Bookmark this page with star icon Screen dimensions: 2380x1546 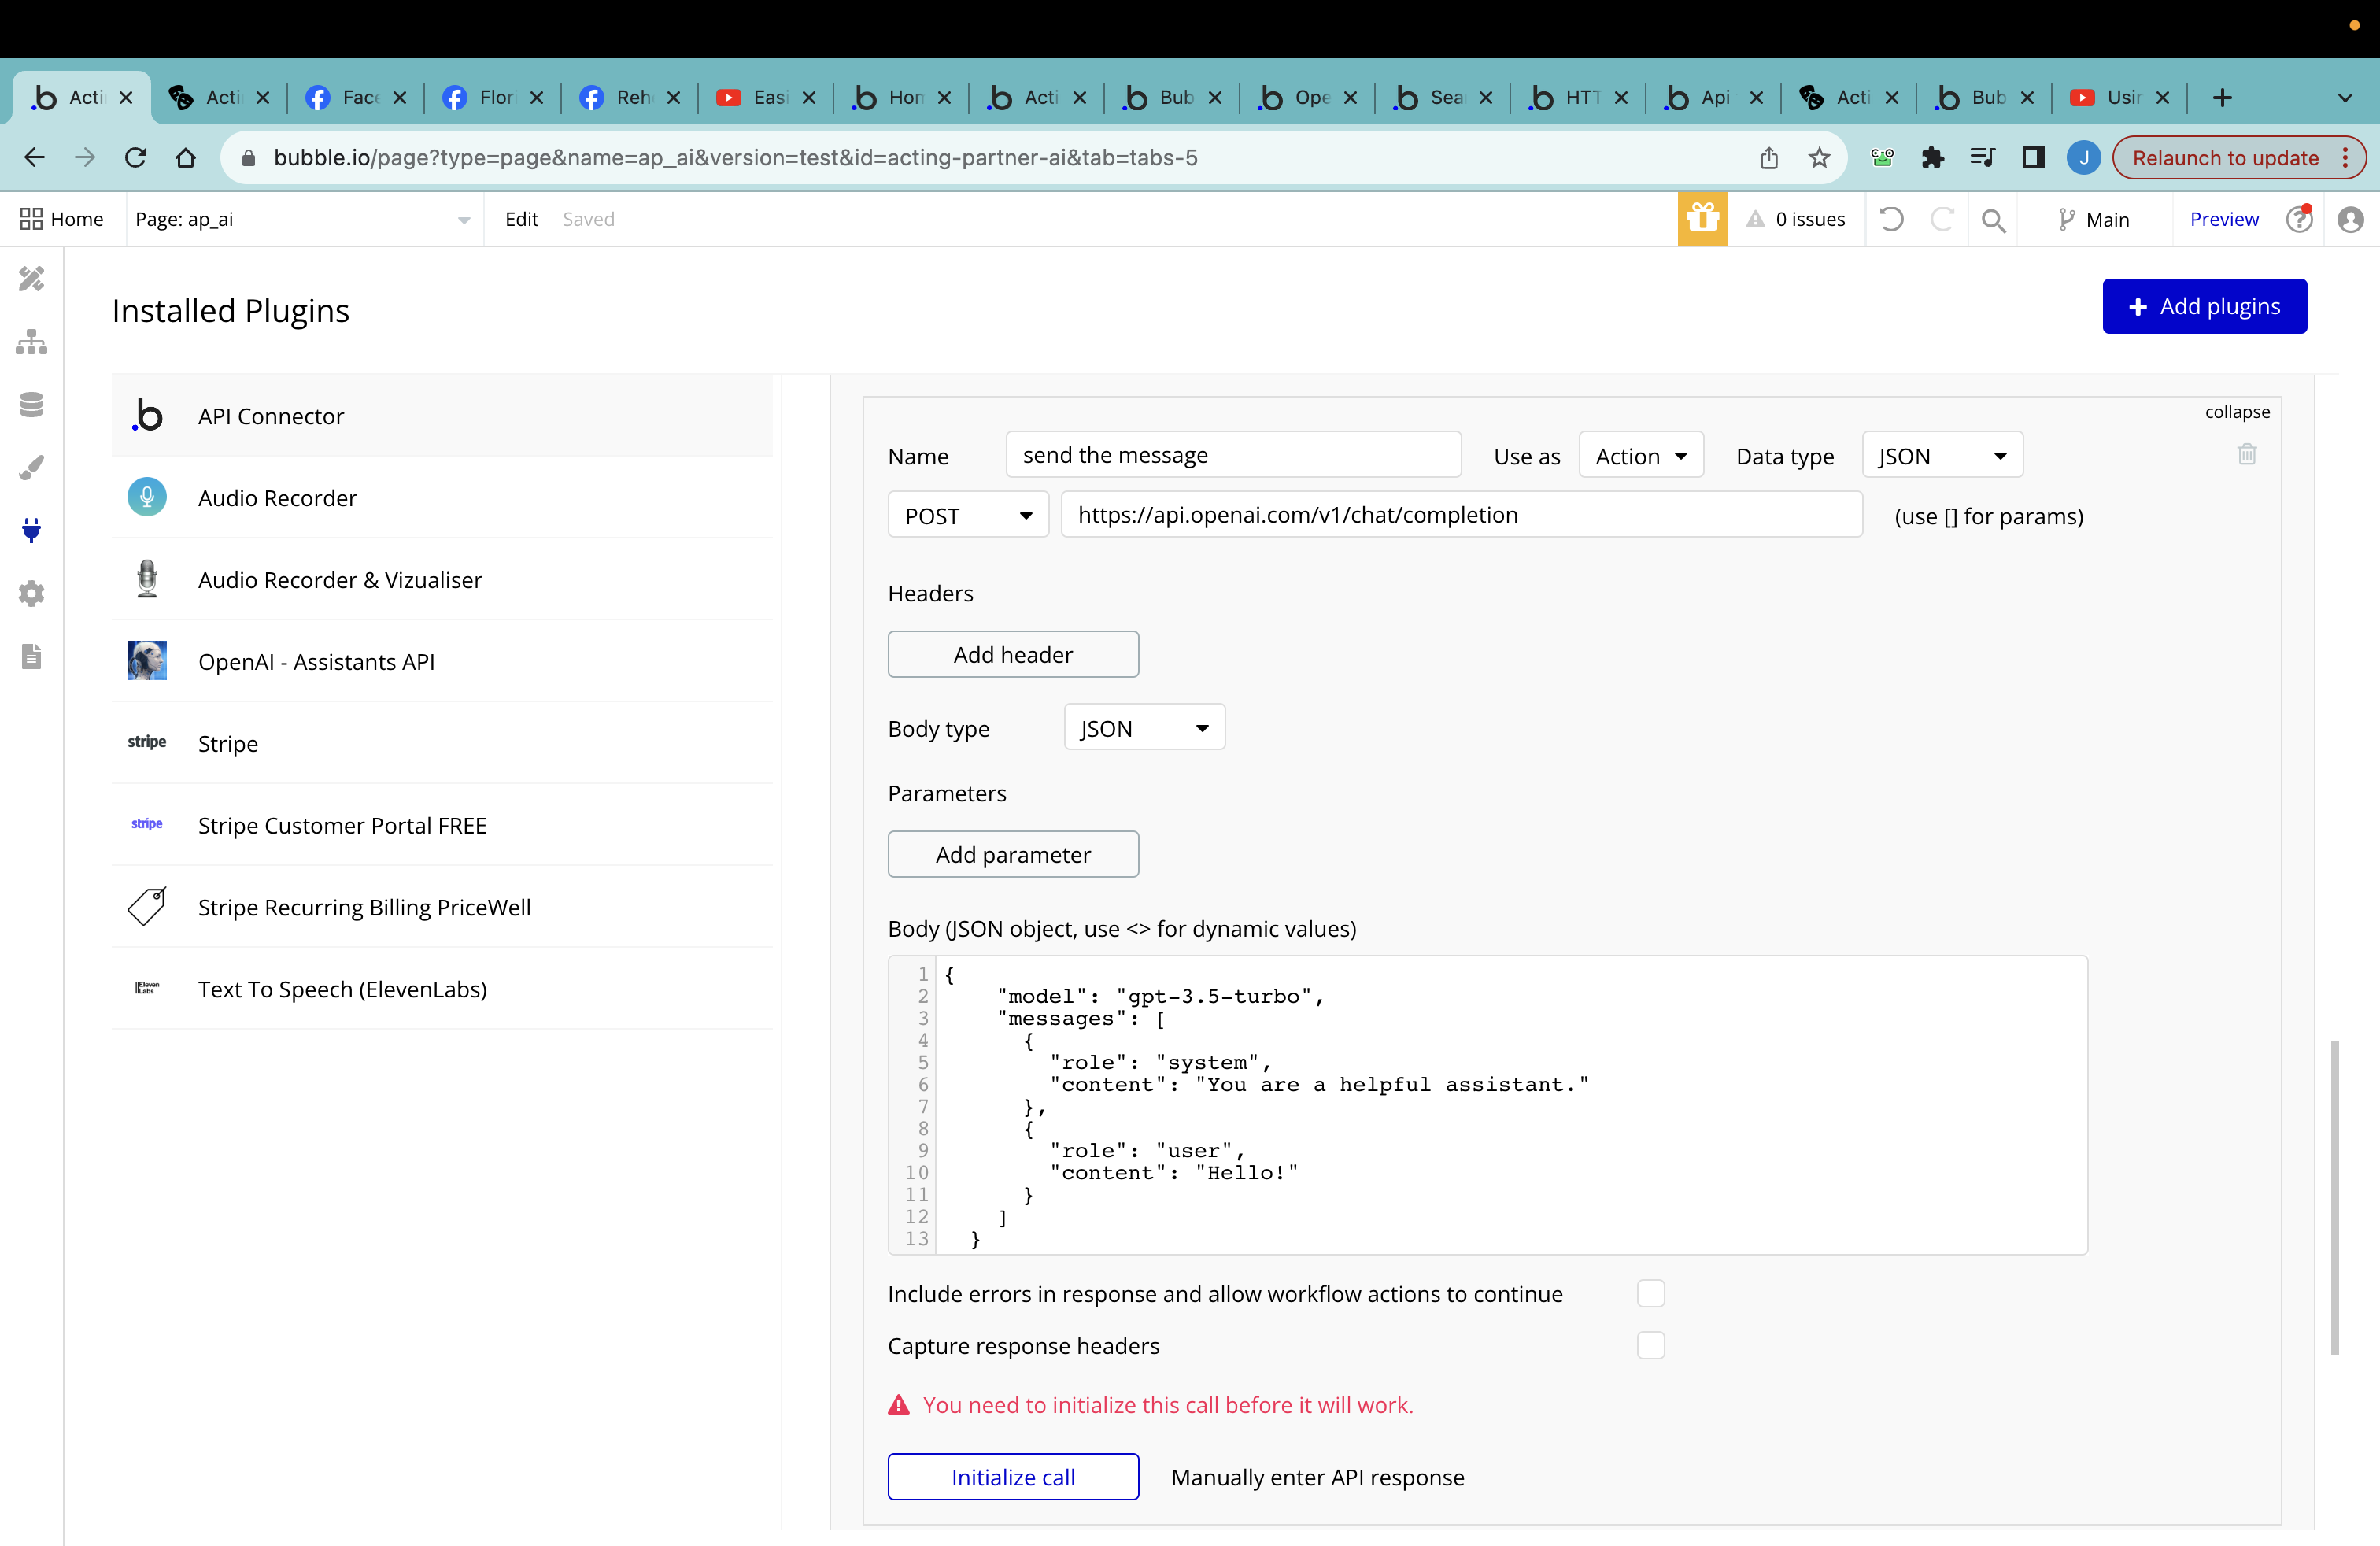(x=1819, y=157)
